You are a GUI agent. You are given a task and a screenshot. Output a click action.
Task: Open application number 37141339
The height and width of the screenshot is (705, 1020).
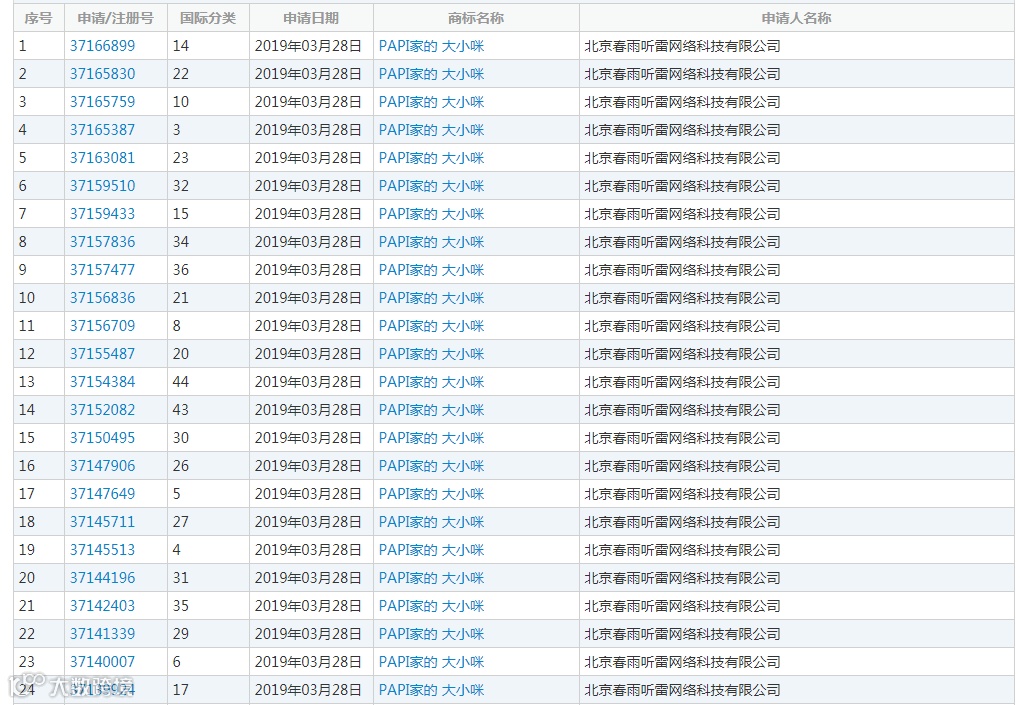pos(103,633)
